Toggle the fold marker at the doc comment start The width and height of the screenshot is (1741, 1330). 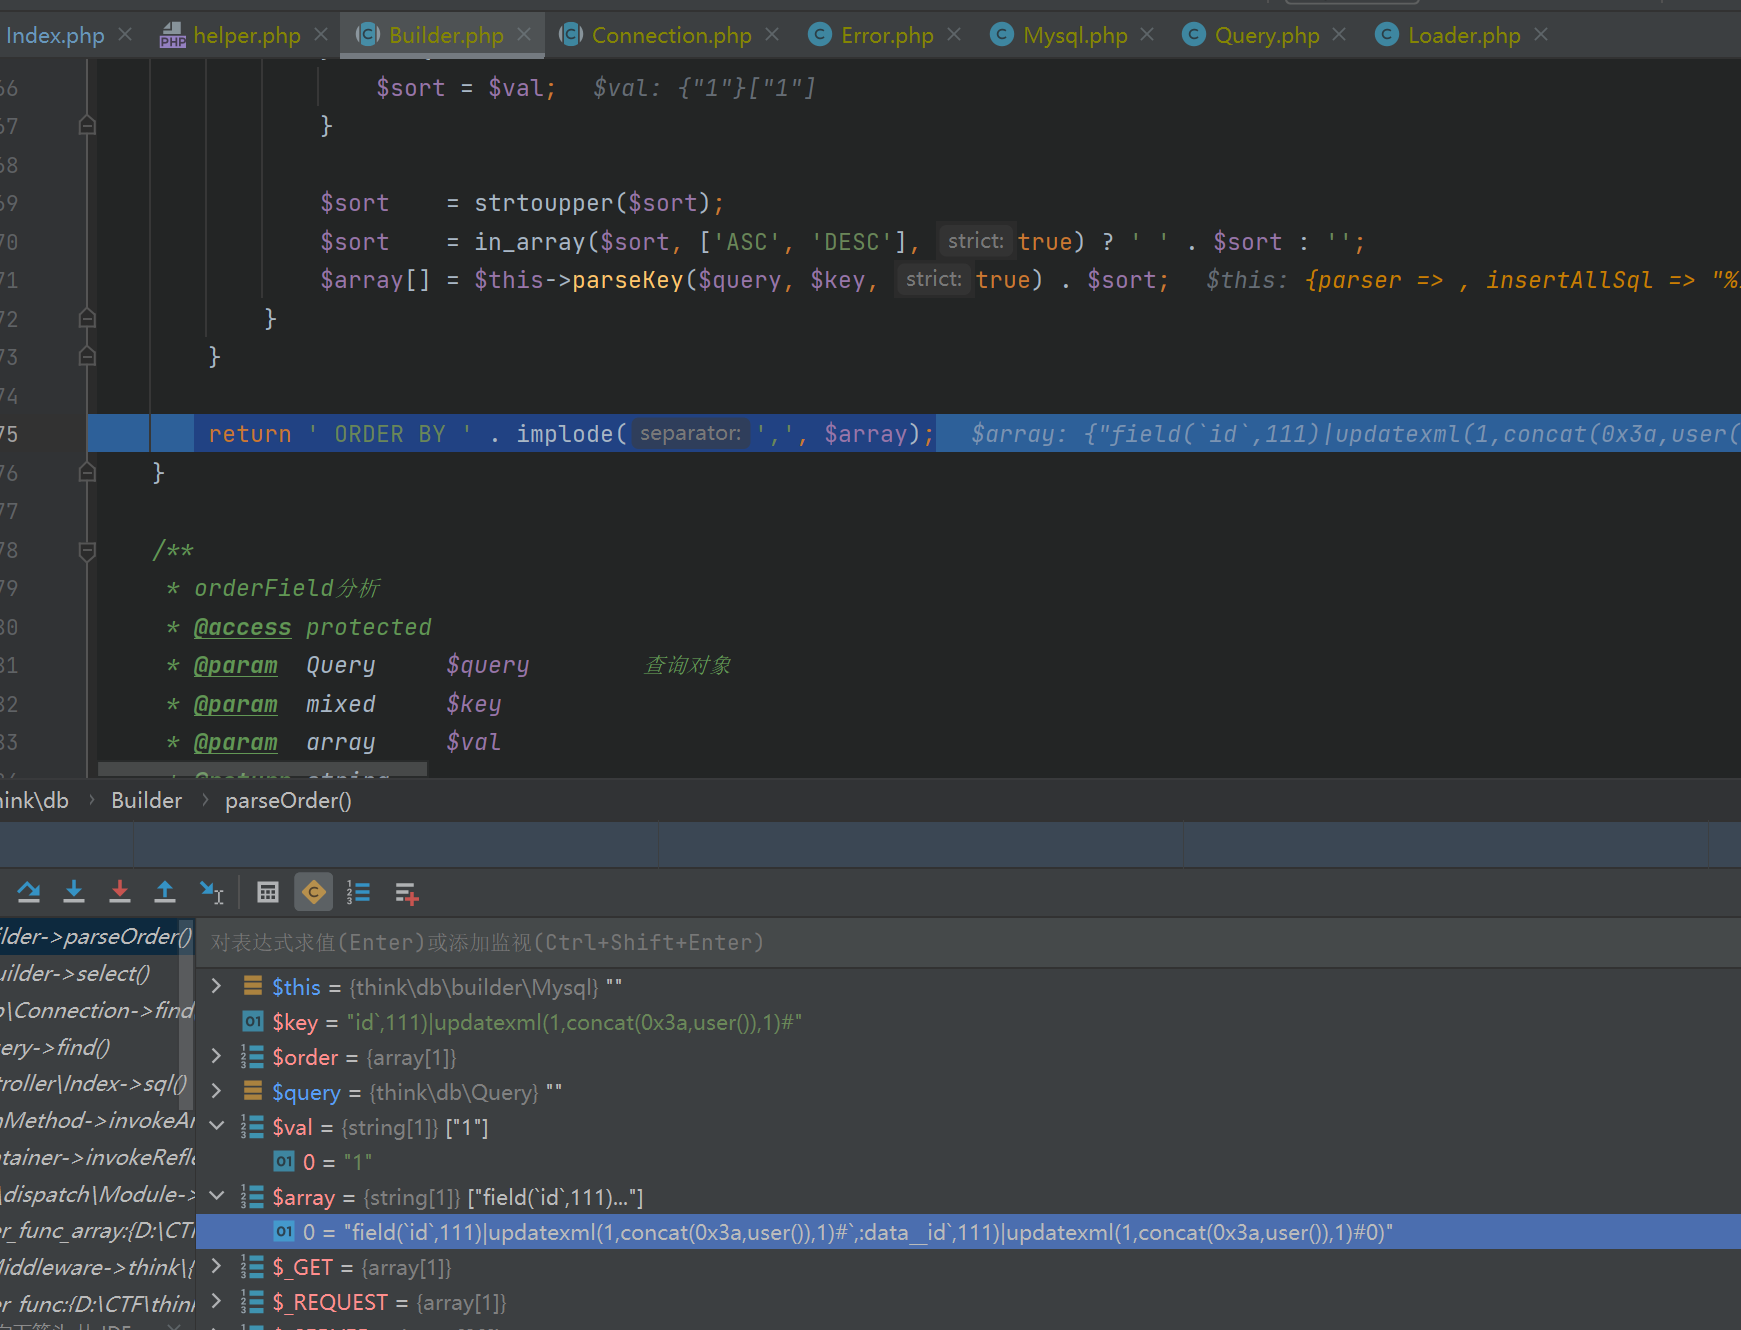tap(87, 550)
